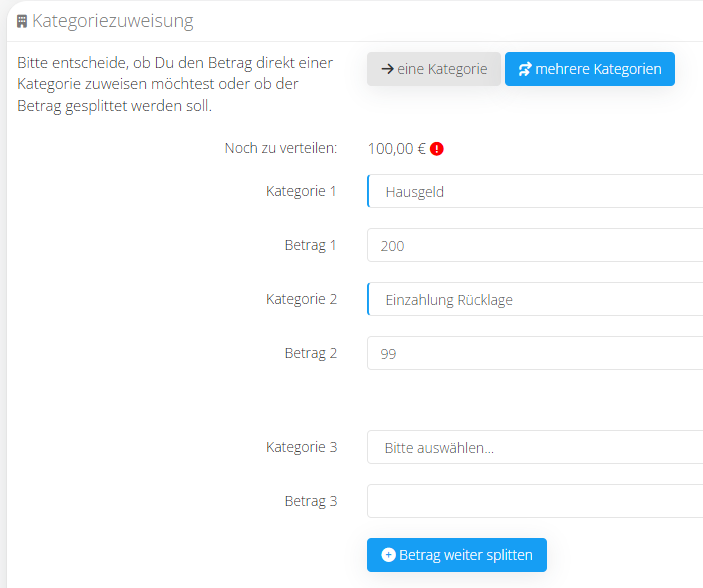Click the red exclamation warning icon
This screenshot has width=703, height=588.
click(x=436, y=149)
